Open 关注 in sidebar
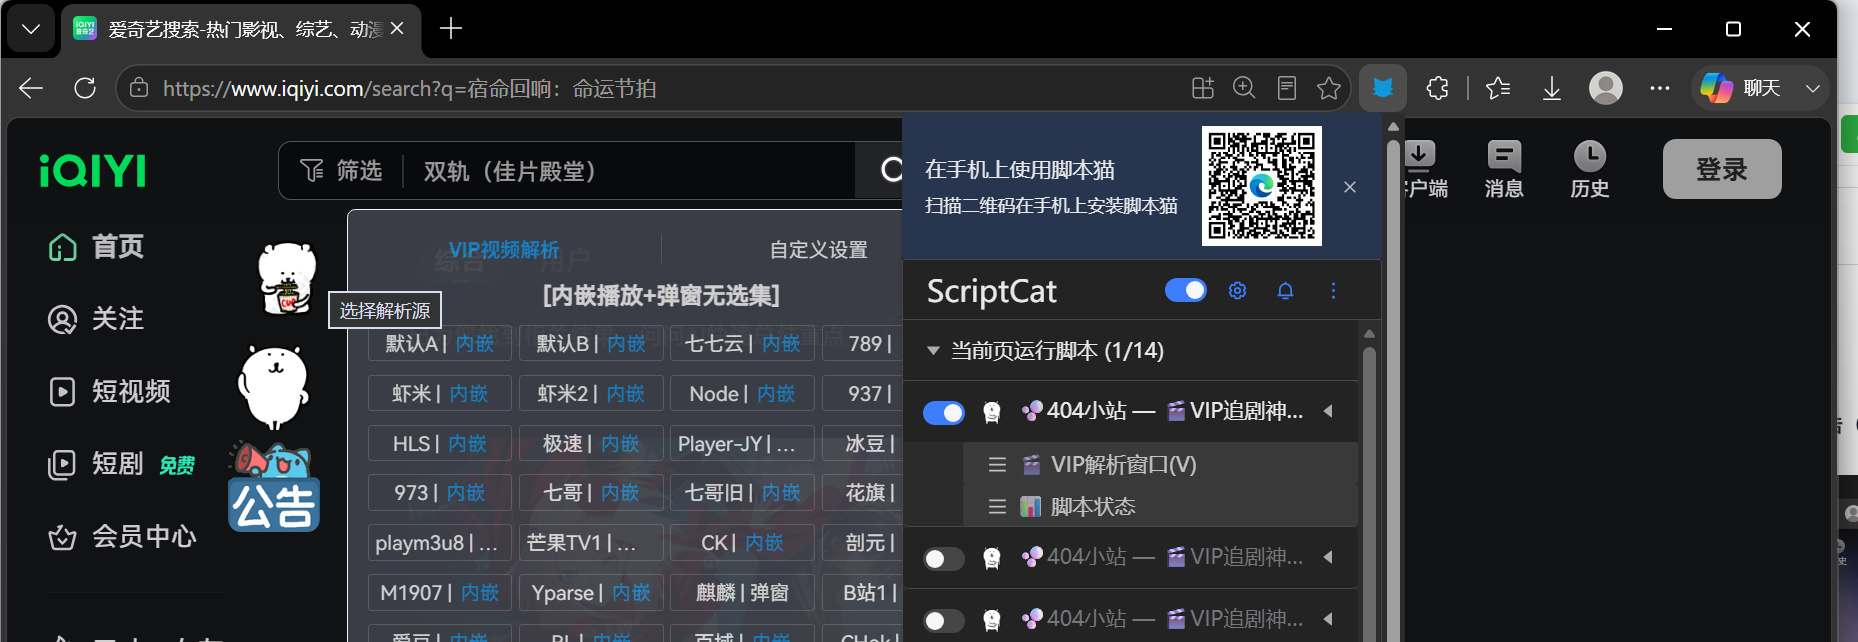Viewport: 1858px width, 642px height. pos(96,319)
